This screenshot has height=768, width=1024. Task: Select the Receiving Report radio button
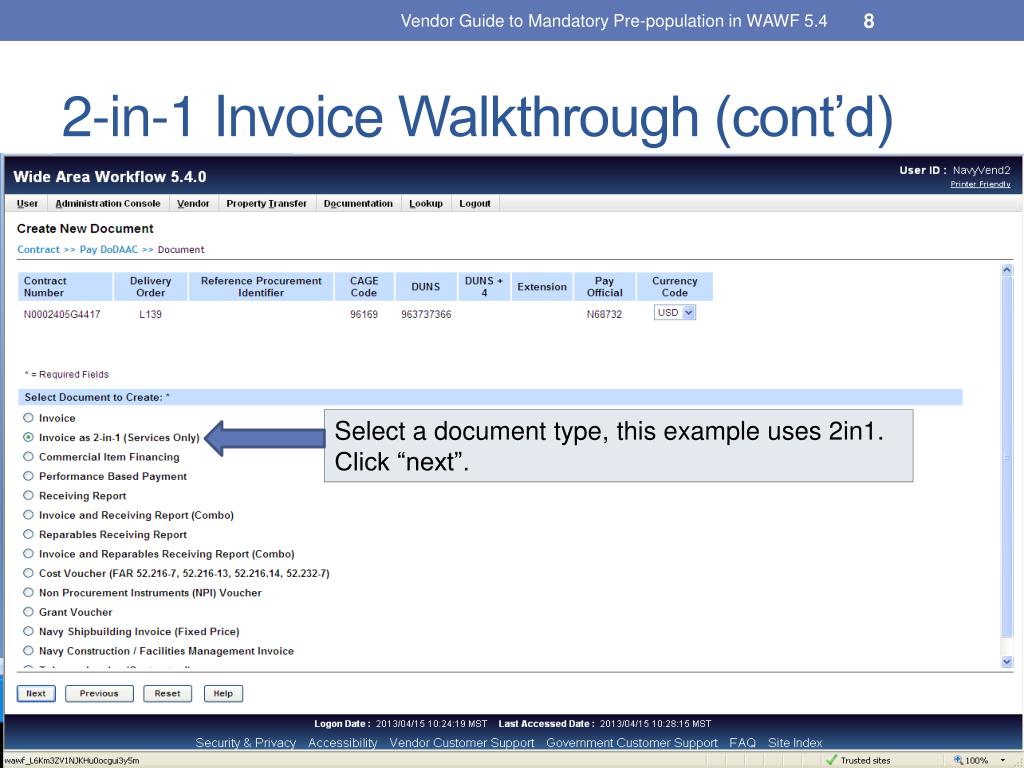[x=28, y=496]
